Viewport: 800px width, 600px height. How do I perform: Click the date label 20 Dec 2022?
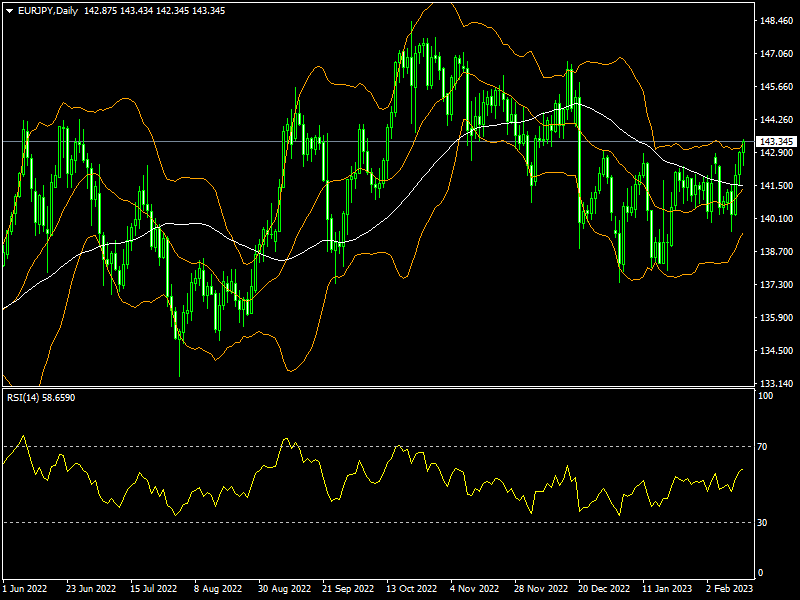604,588
